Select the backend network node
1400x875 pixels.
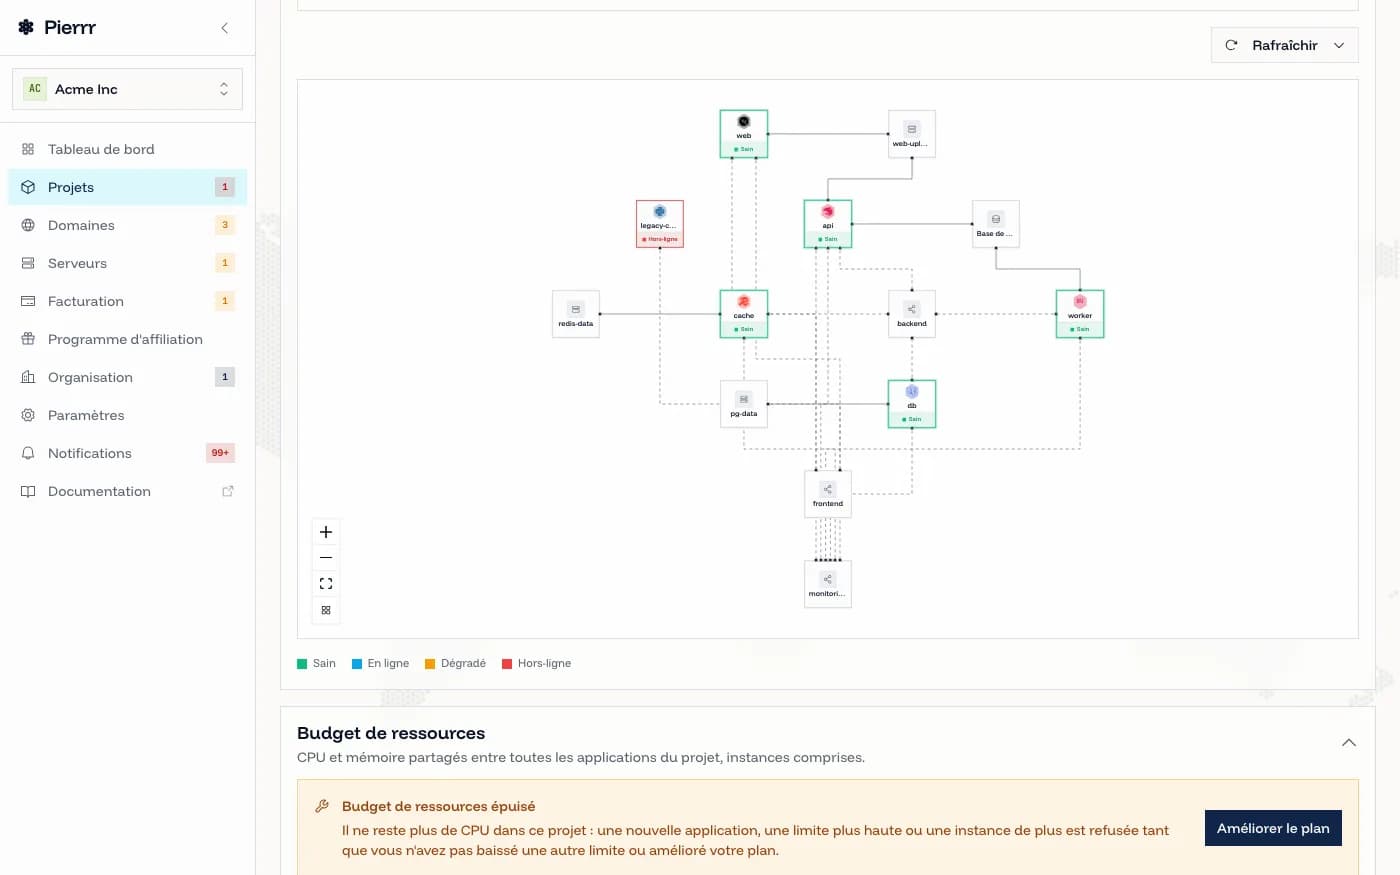pyautogui.click(x=912, y=314)
